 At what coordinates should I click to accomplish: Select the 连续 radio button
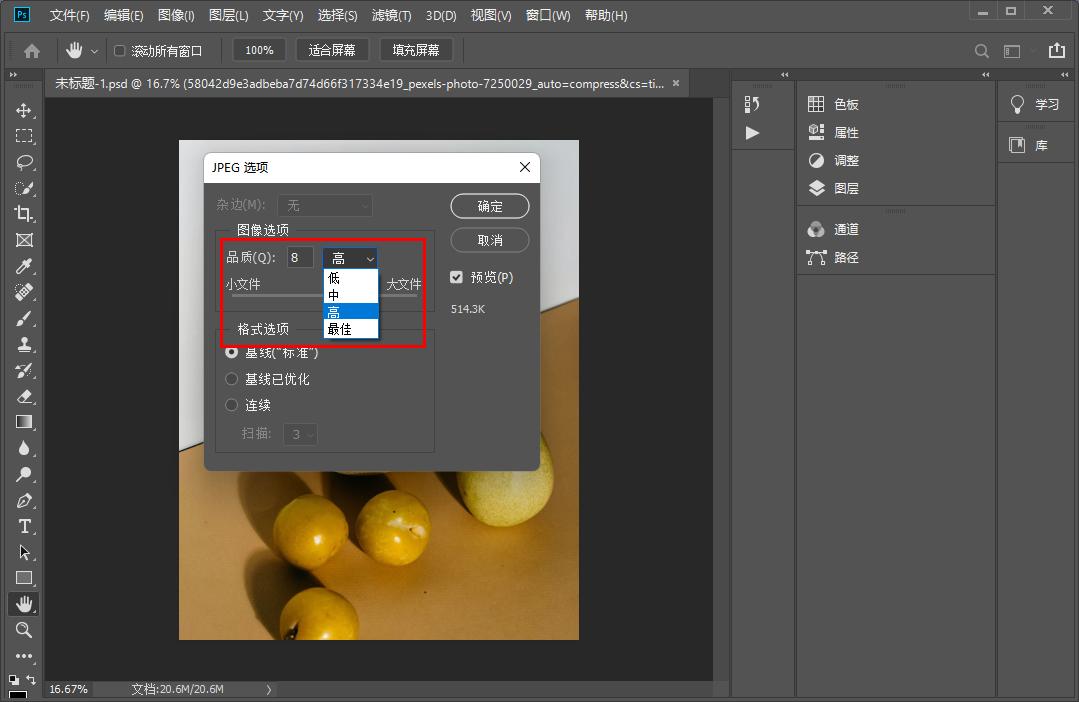231,405
